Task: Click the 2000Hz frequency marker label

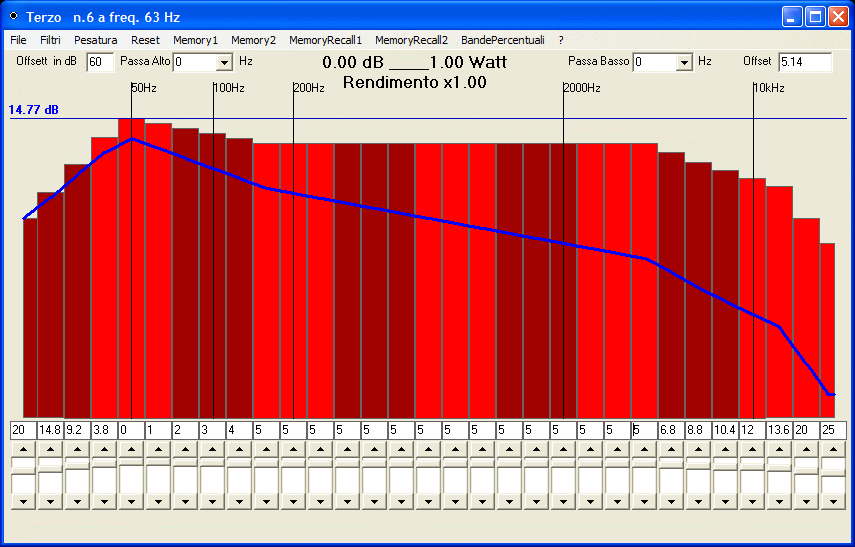Action: 582,88
